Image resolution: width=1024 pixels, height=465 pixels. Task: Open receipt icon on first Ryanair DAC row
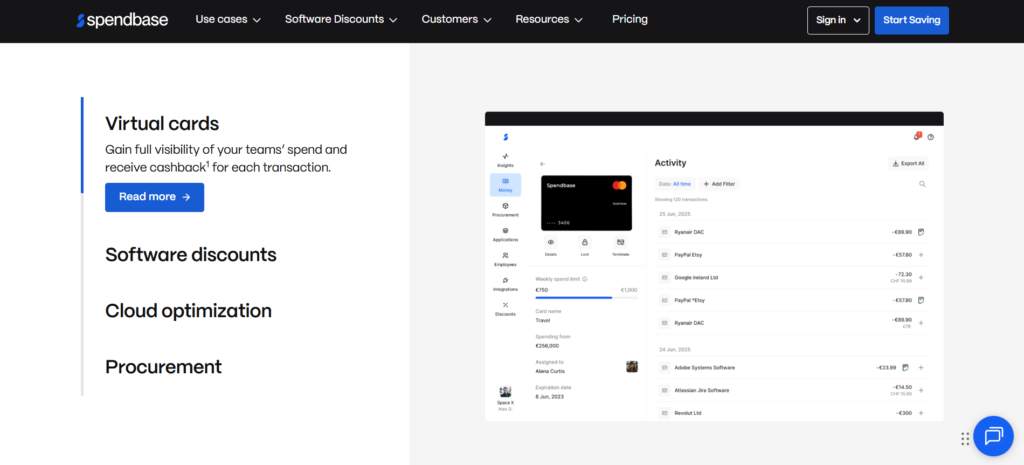coord(921,232)
